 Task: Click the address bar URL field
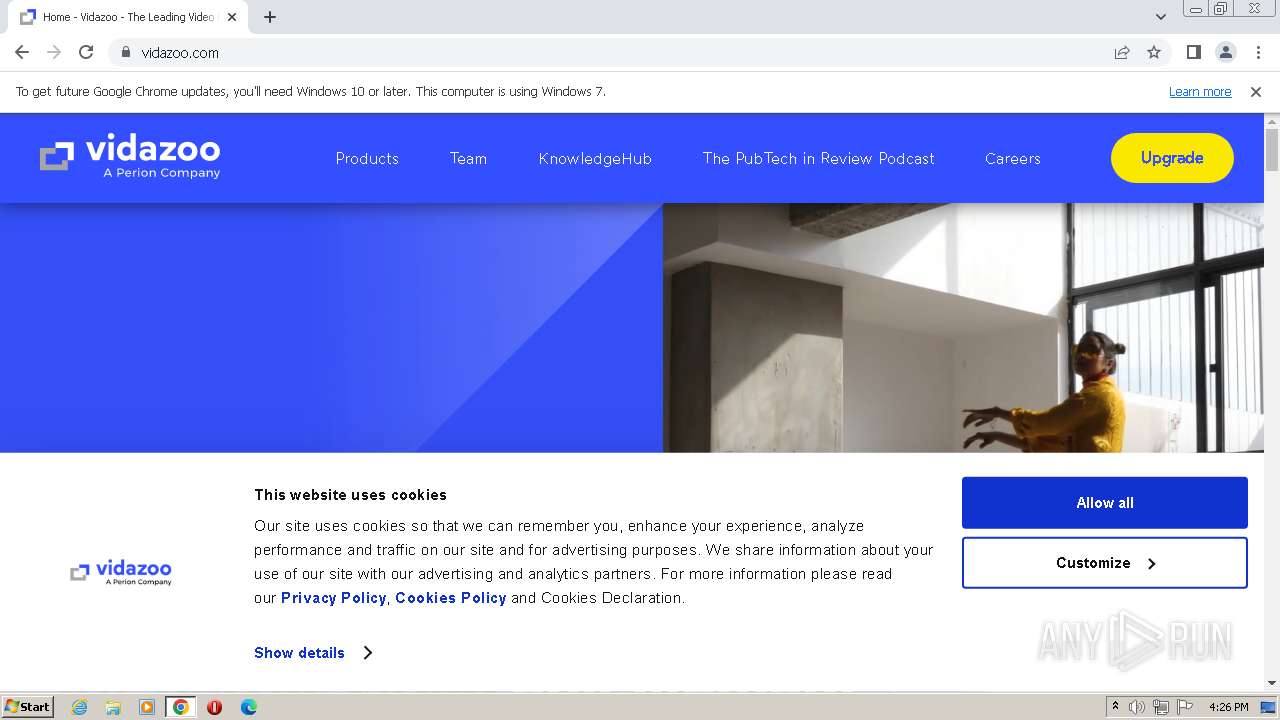tap(610, 52)
